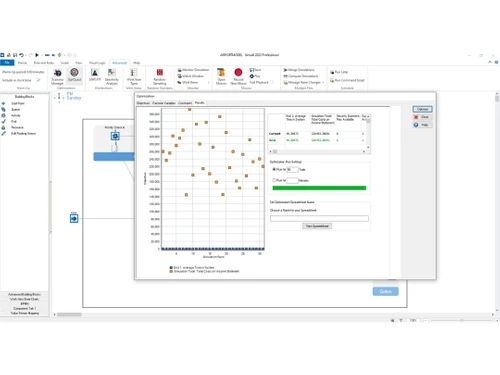This screenshot has height=375, width=500.
Task: Open the File menu tab
Action: point(7,63)
